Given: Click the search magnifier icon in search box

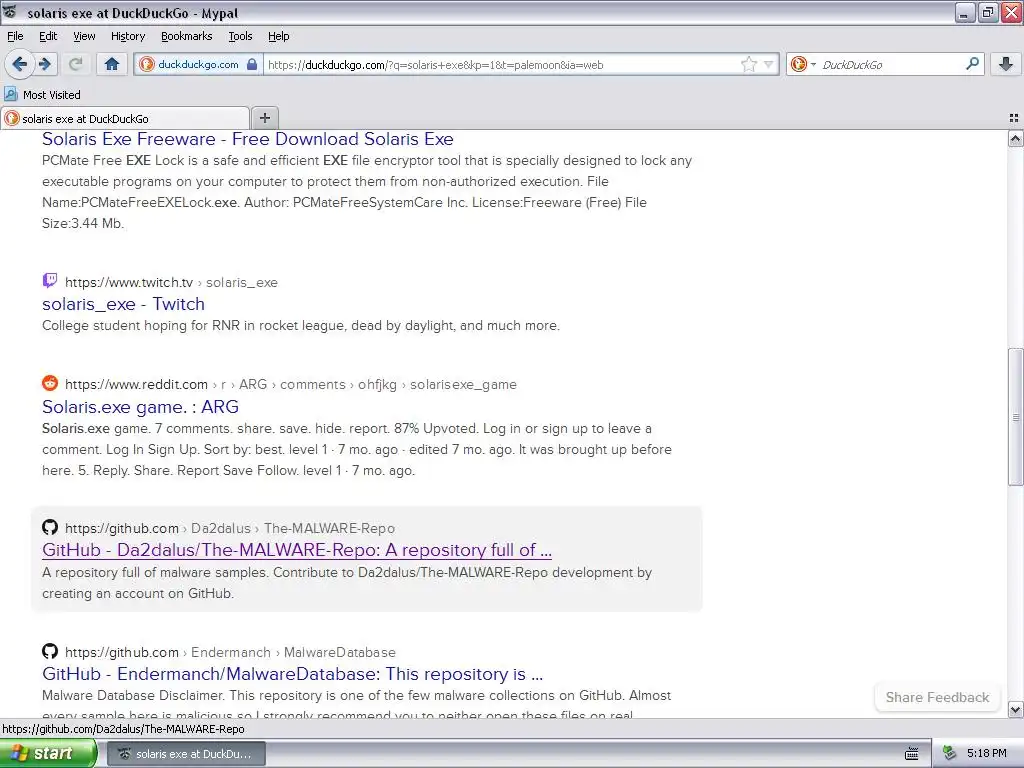Looking at the screenshot, I should 972,64.
